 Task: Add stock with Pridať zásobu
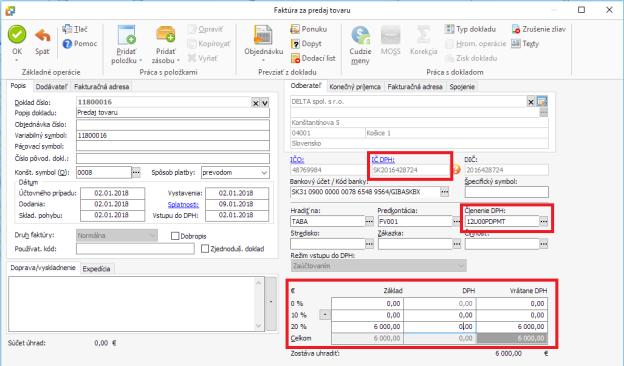point(166,44)
